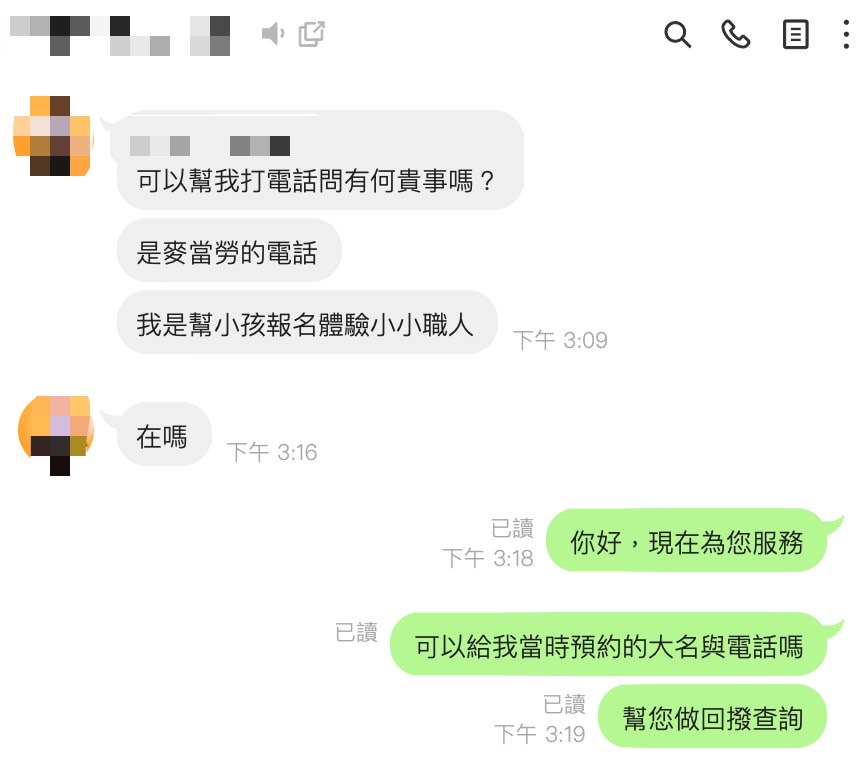Open the three-dot more options menu
864x766 pixels.
point(846,35)
